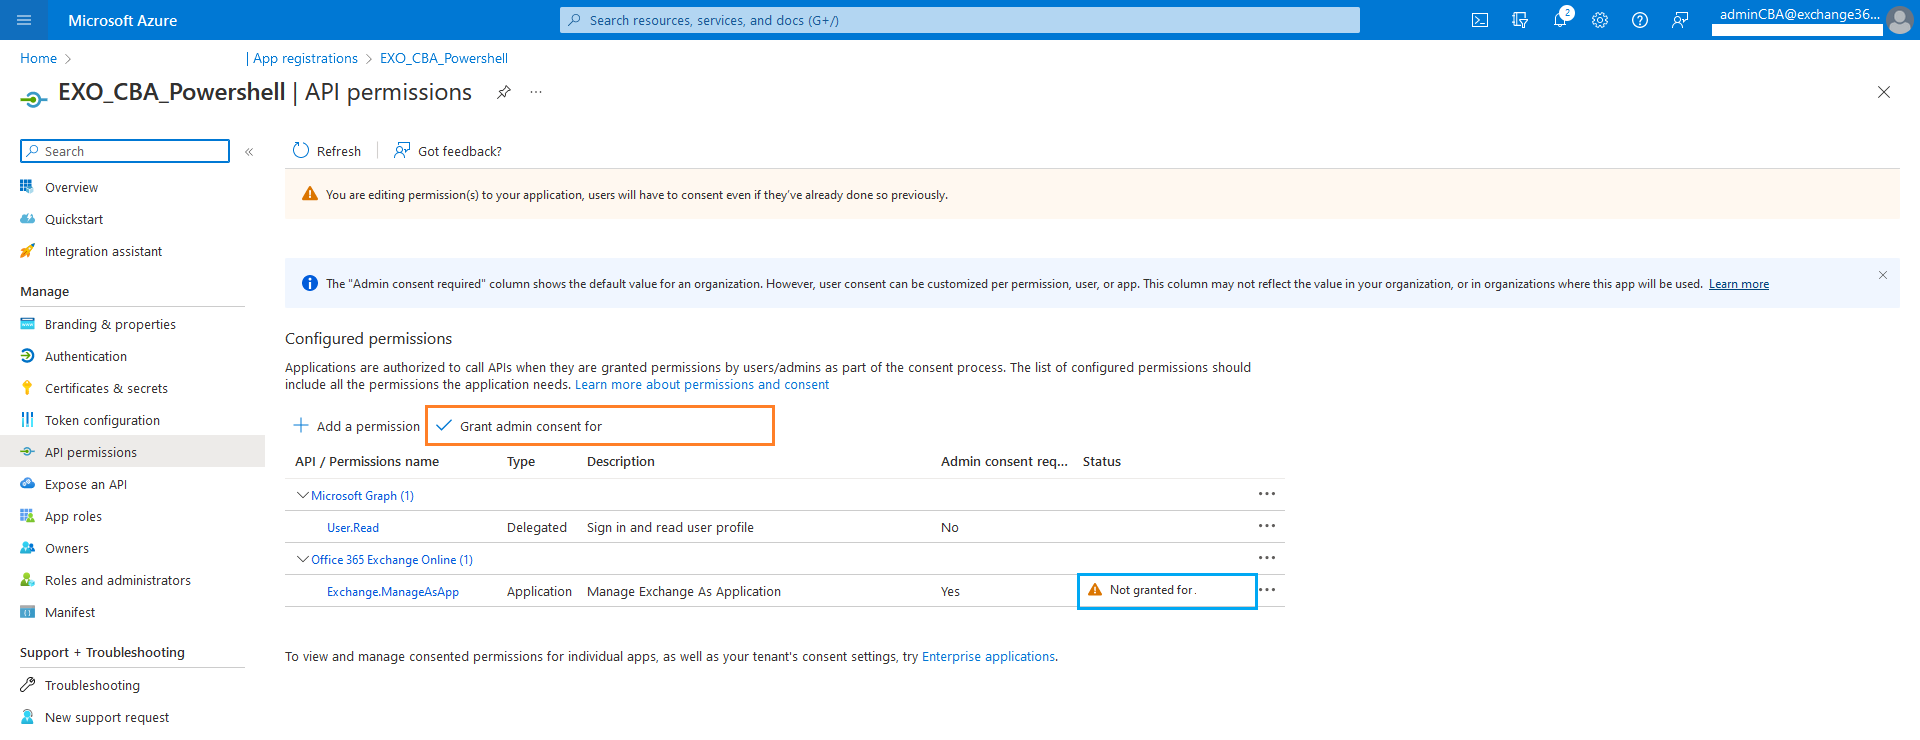This screenshot has width=1920, height=740.
Task: Open the Enterprise applications link
Action: pos(988,656)
